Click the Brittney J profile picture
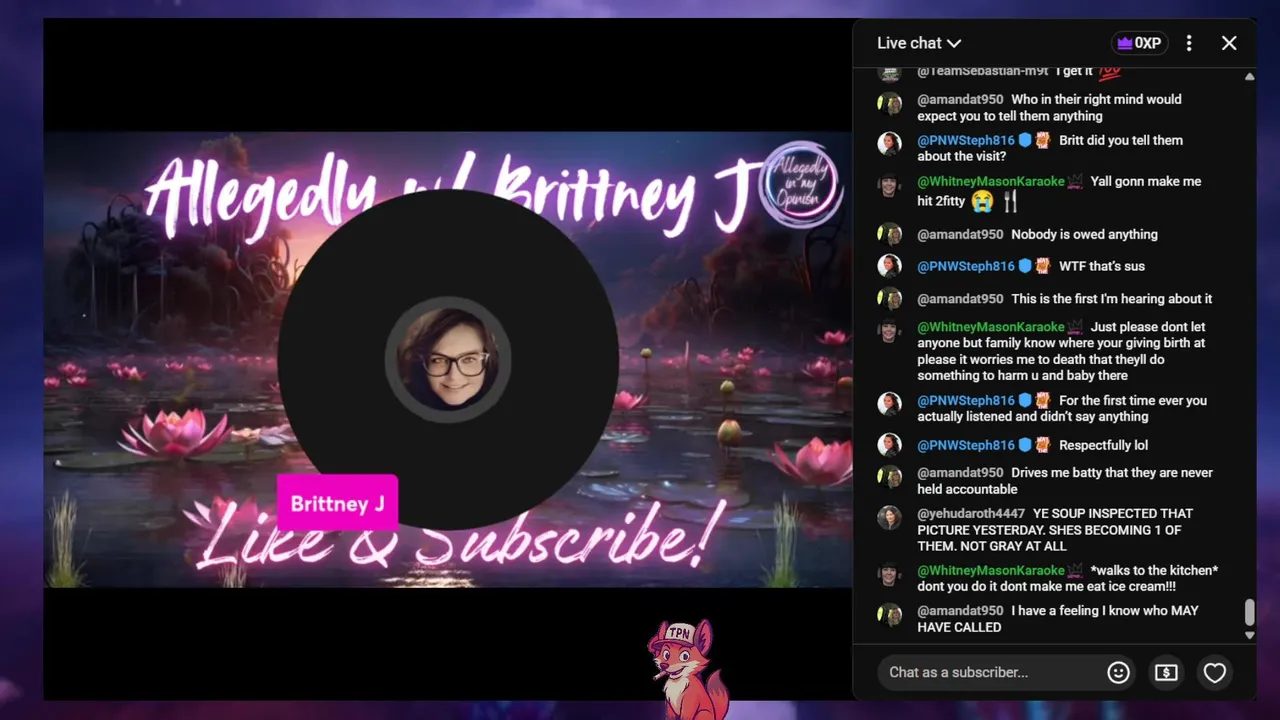 point(448,358)
